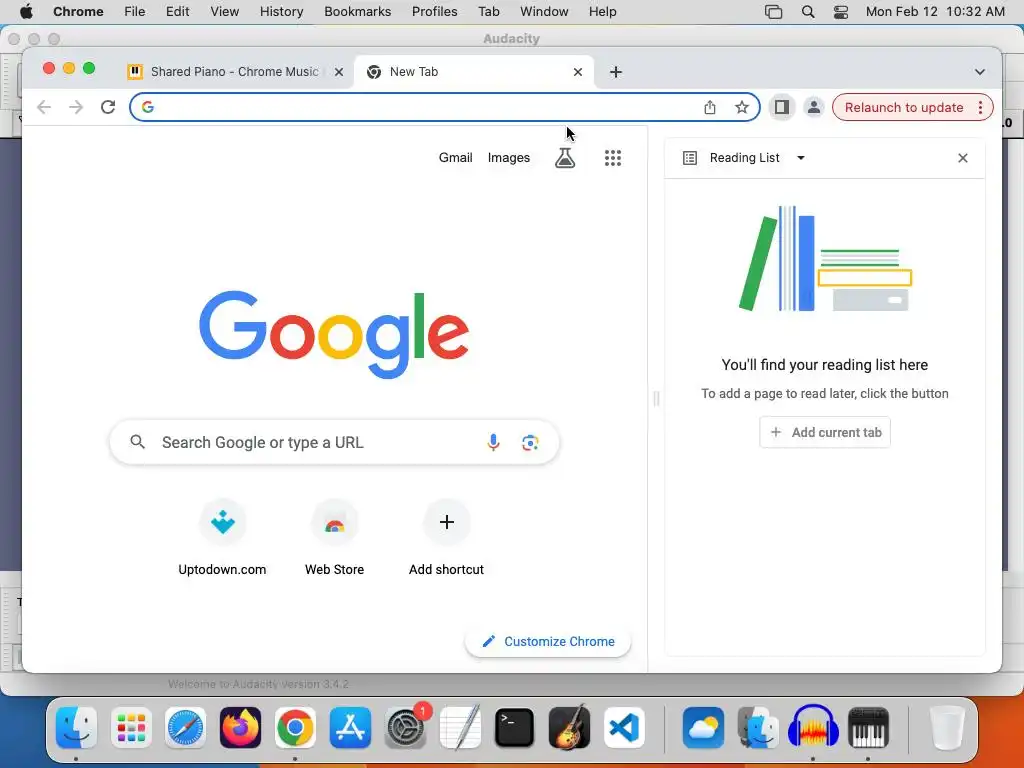
Task: Open the Trash in the Dock
Action: (946, 727)
